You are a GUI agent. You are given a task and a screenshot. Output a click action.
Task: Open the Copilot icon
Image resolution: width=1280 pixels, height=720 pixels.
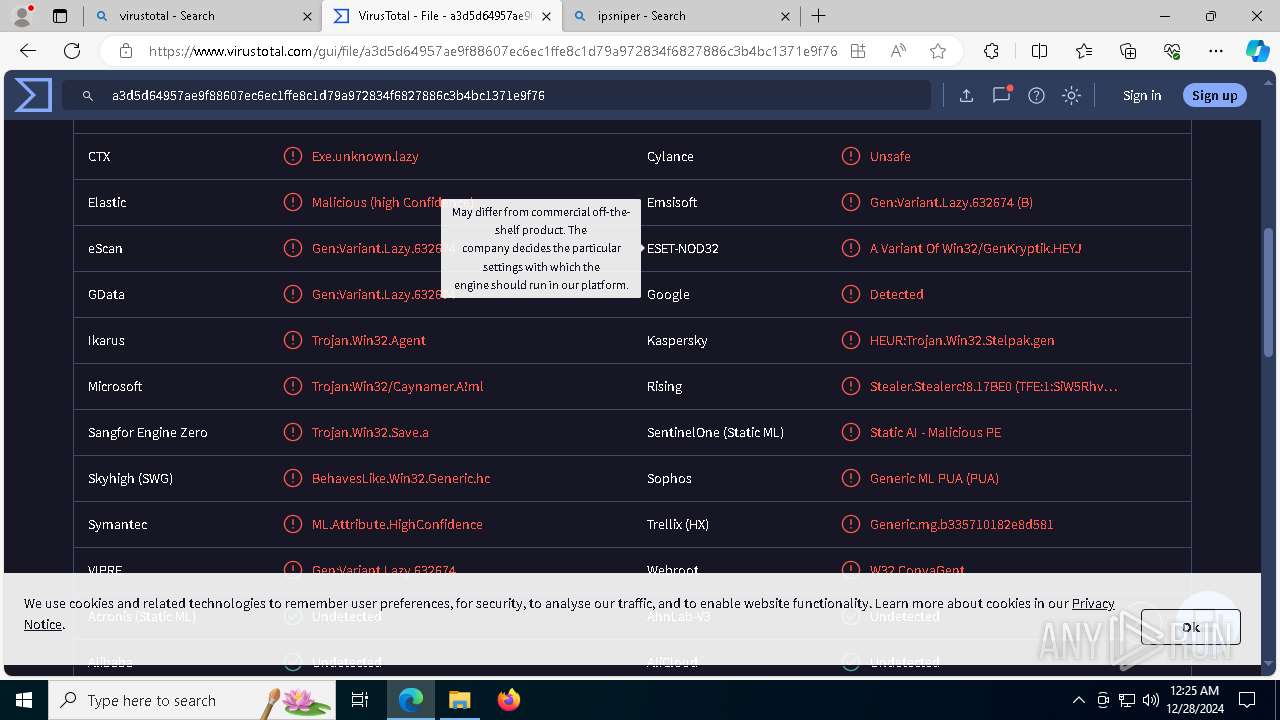pos(1257,51)
